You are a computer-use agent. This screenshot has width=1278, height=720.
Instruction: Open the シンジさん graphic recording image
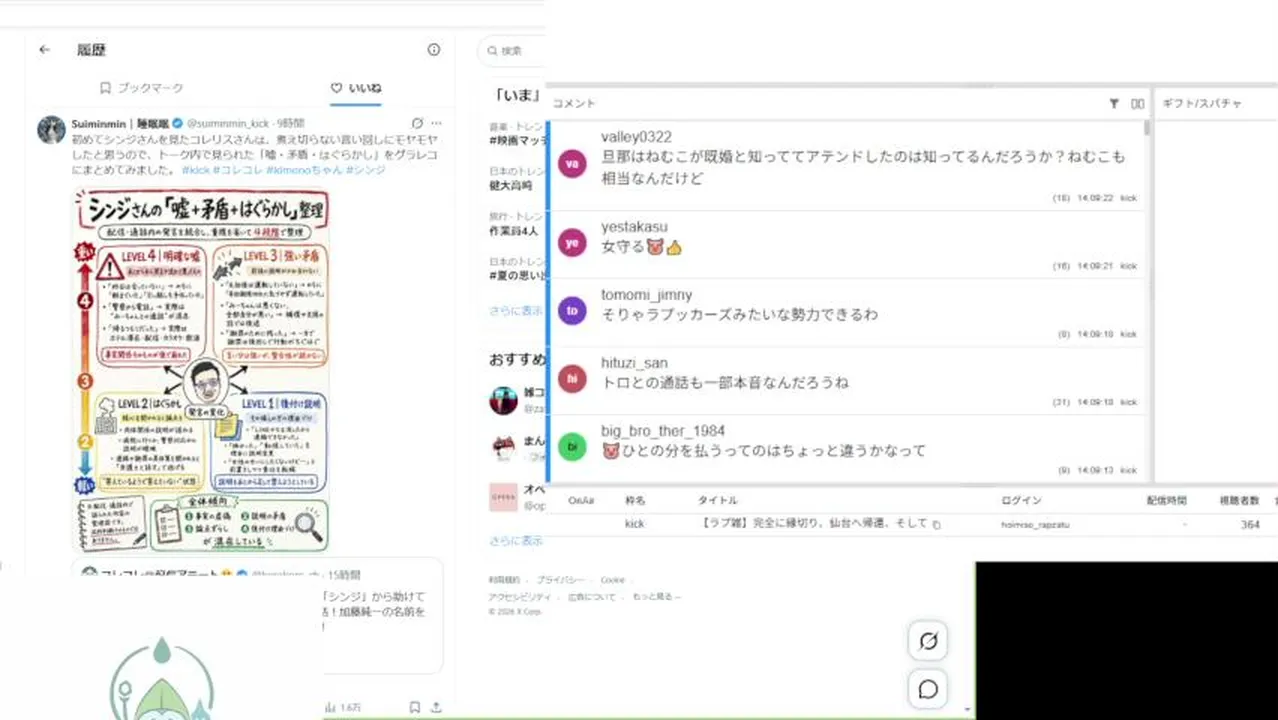click(x=201, y=369)
